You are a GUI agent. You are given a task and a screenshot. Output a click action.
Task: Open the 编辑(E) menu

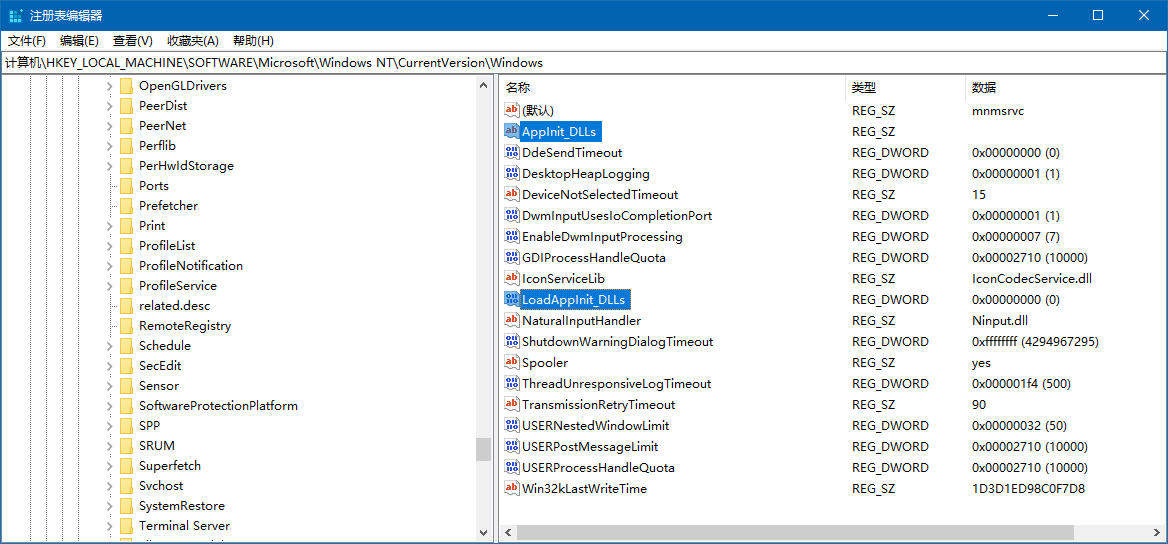[x=79, y=41]
